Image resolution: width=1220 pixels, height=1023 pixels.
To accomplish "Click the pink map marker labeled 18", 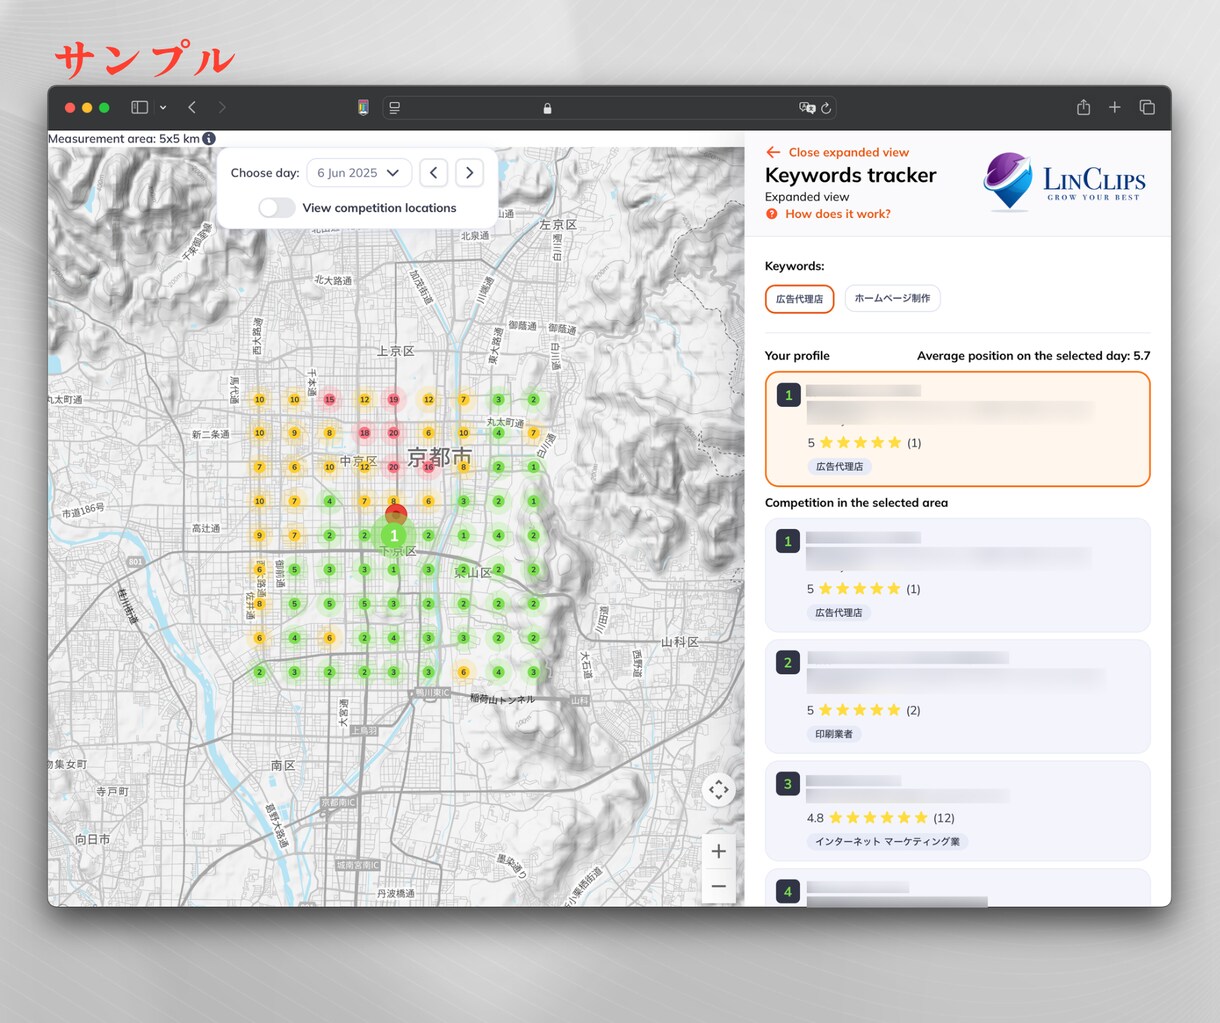I will 364,433.
